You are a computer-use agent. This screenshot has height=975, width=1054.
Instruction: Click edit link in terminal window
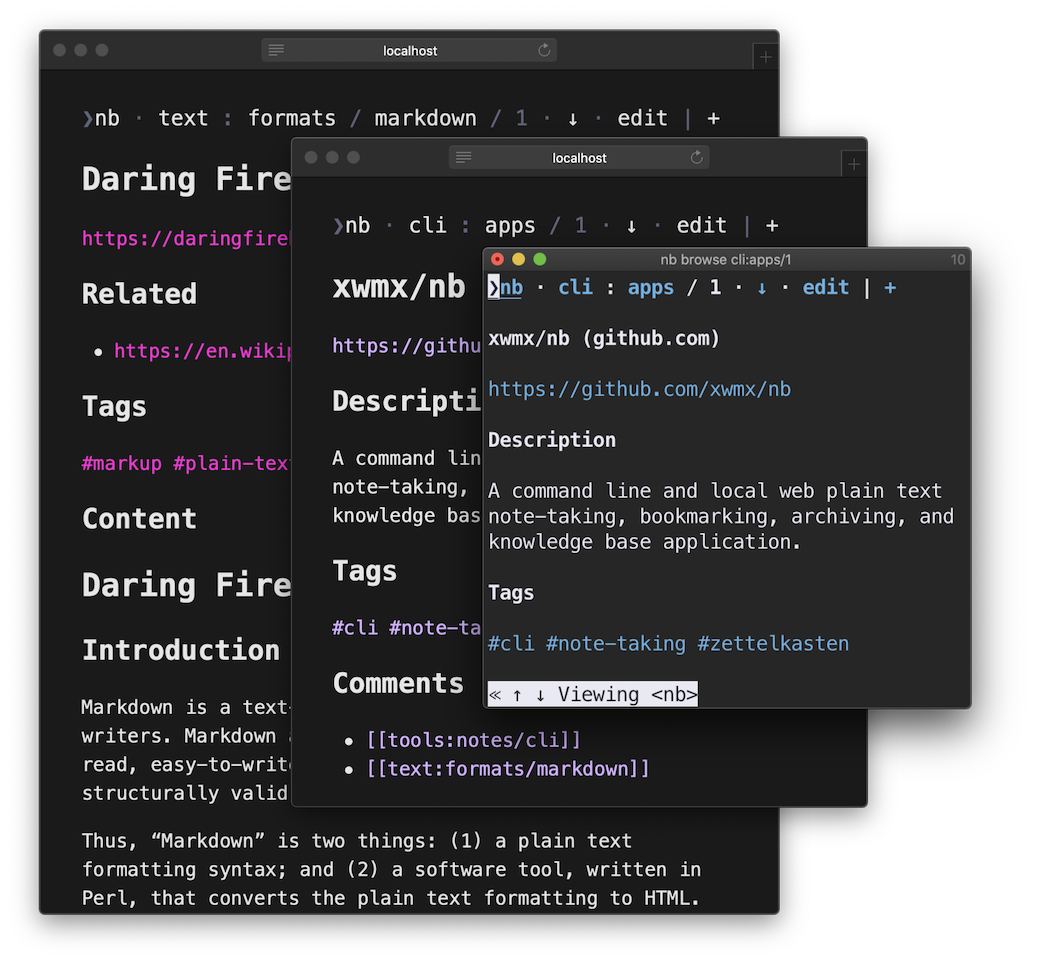pos(825,288)
